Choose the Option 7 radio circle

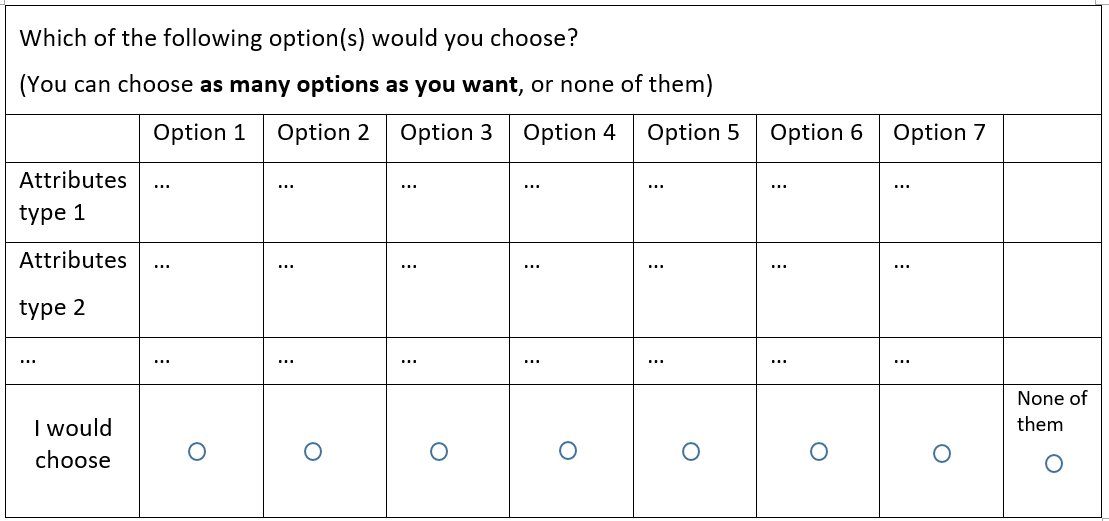click(x=941, y=453)
